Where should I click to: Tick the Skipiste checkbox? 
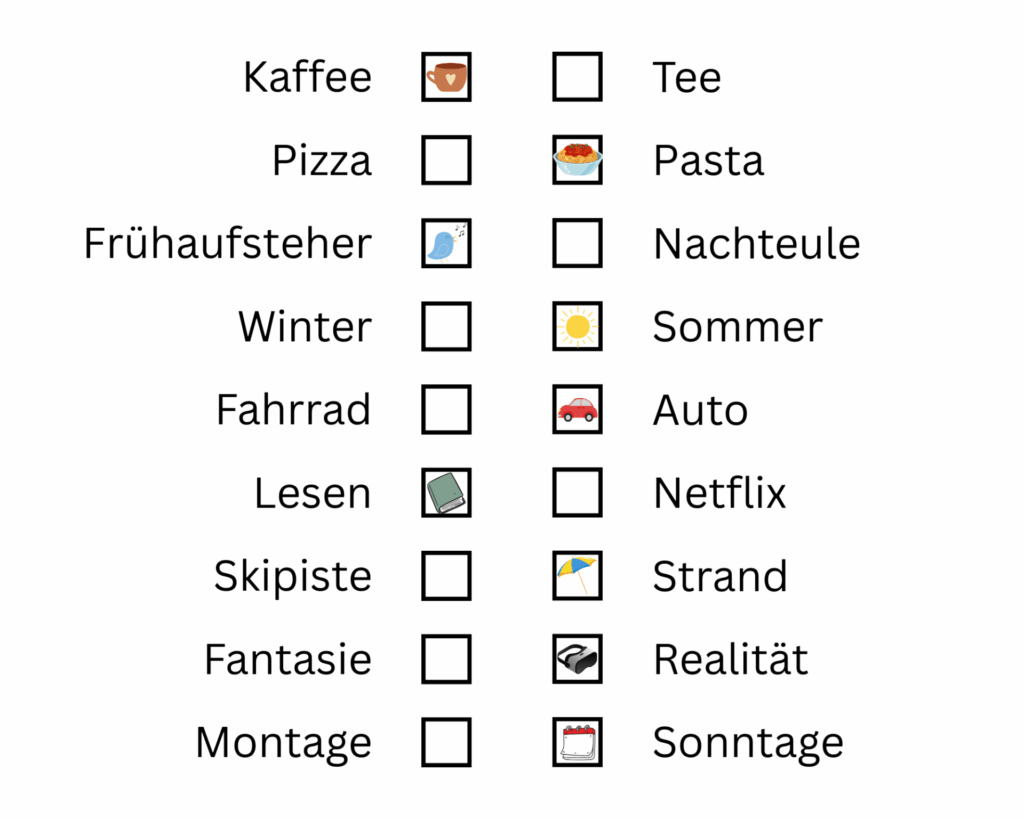coord(446,575)
